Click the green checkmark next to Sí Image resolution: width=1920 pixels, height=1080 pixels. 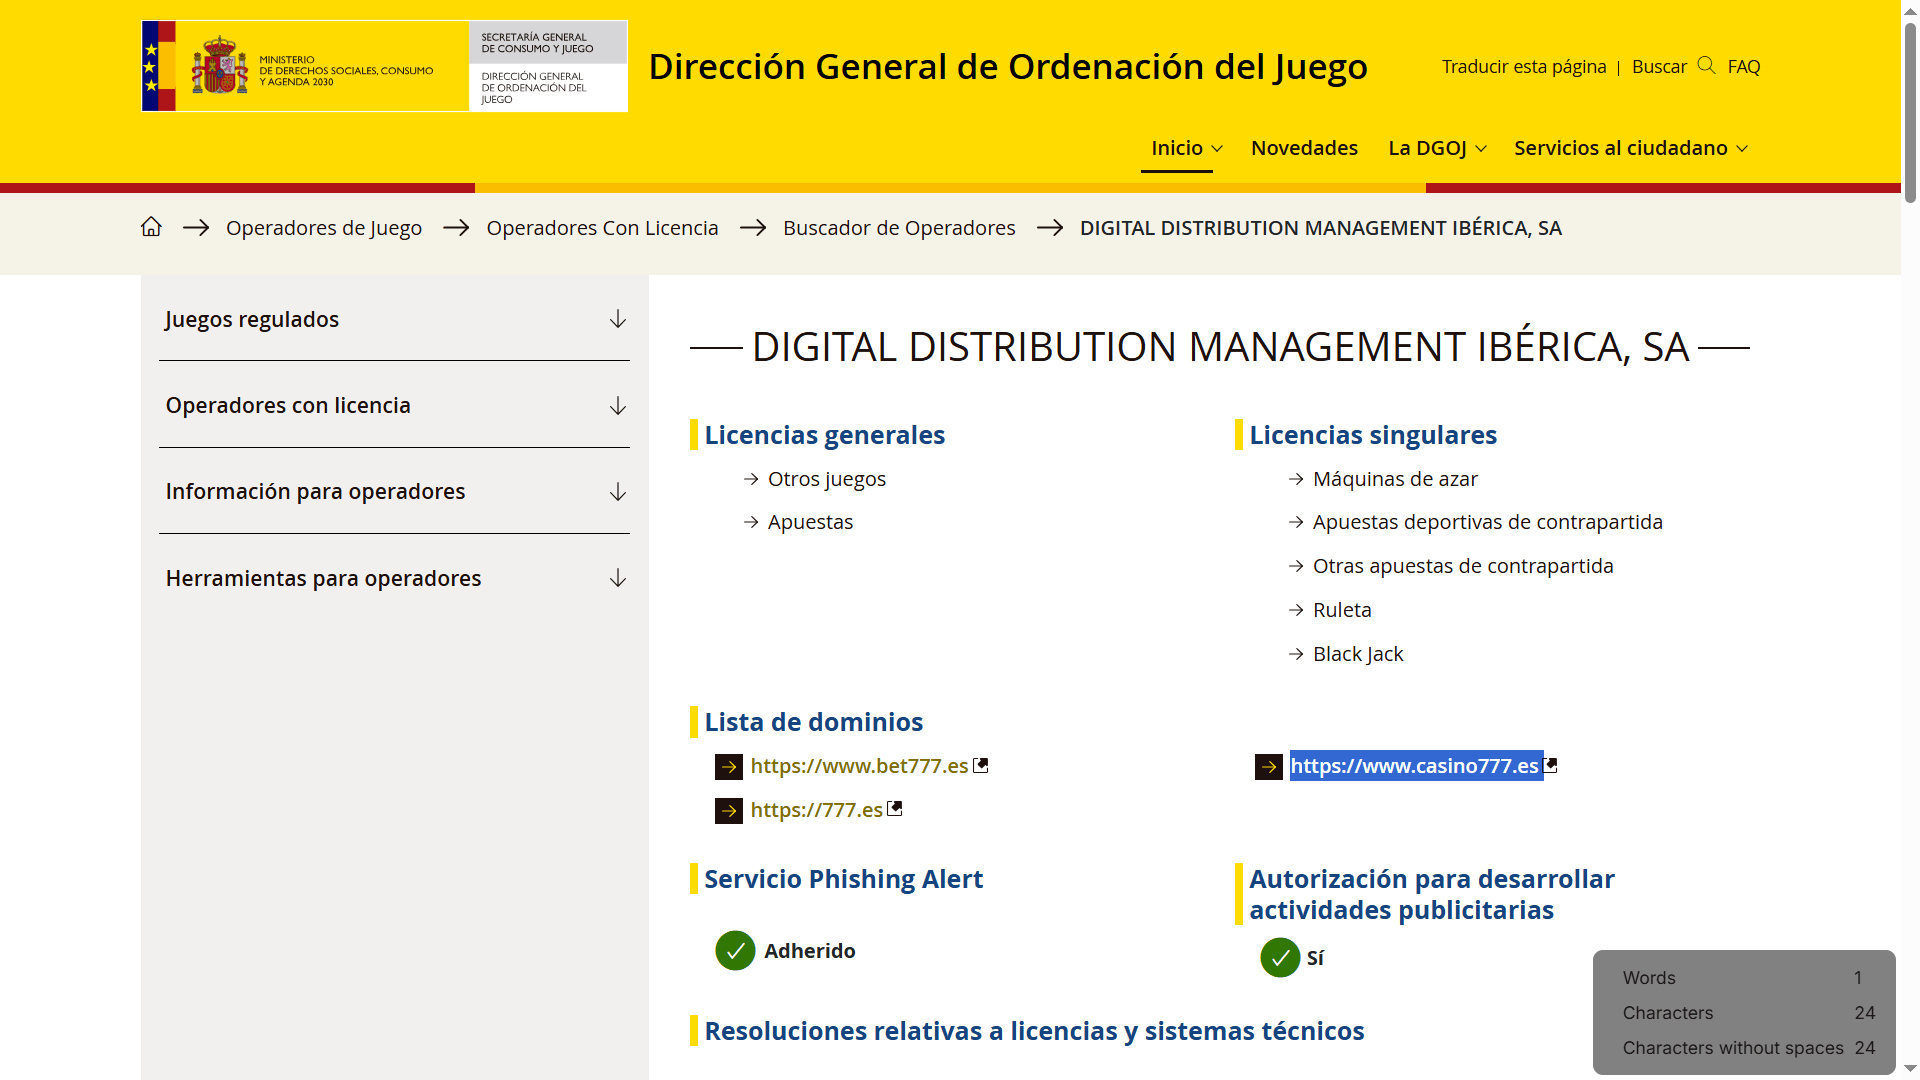click(x=1280, y=957)
